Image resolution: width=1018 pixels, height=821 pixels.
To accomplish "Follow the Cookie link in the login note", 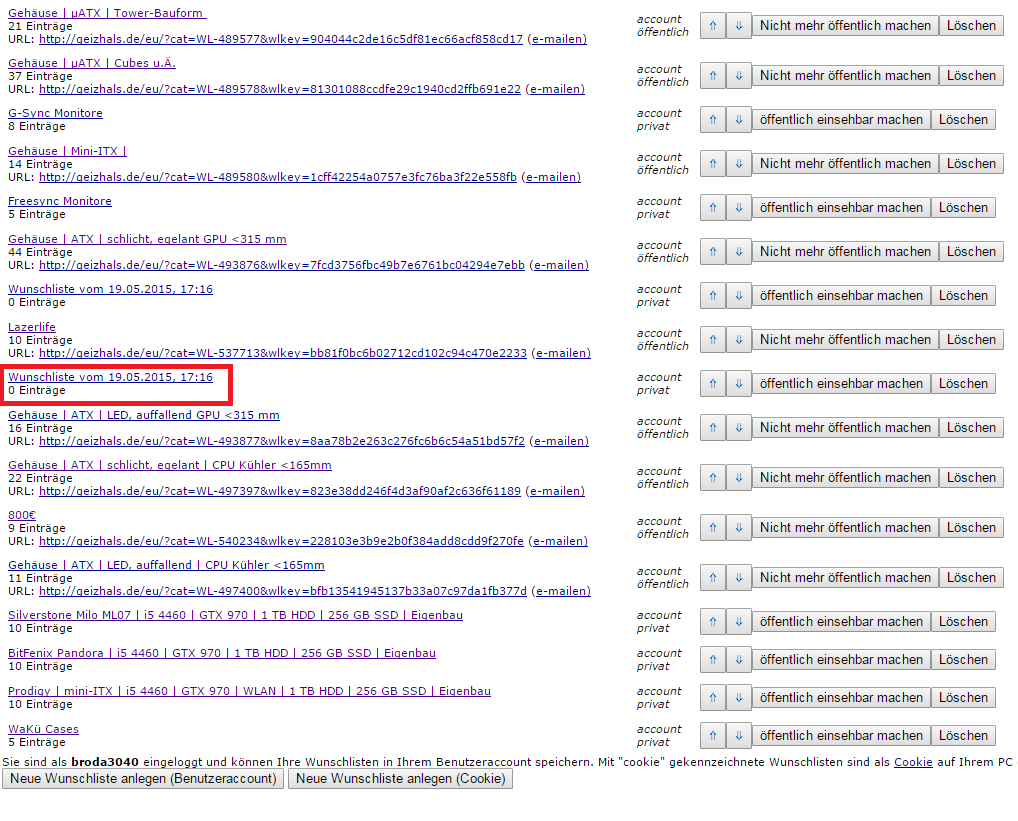I will (913, 762).
